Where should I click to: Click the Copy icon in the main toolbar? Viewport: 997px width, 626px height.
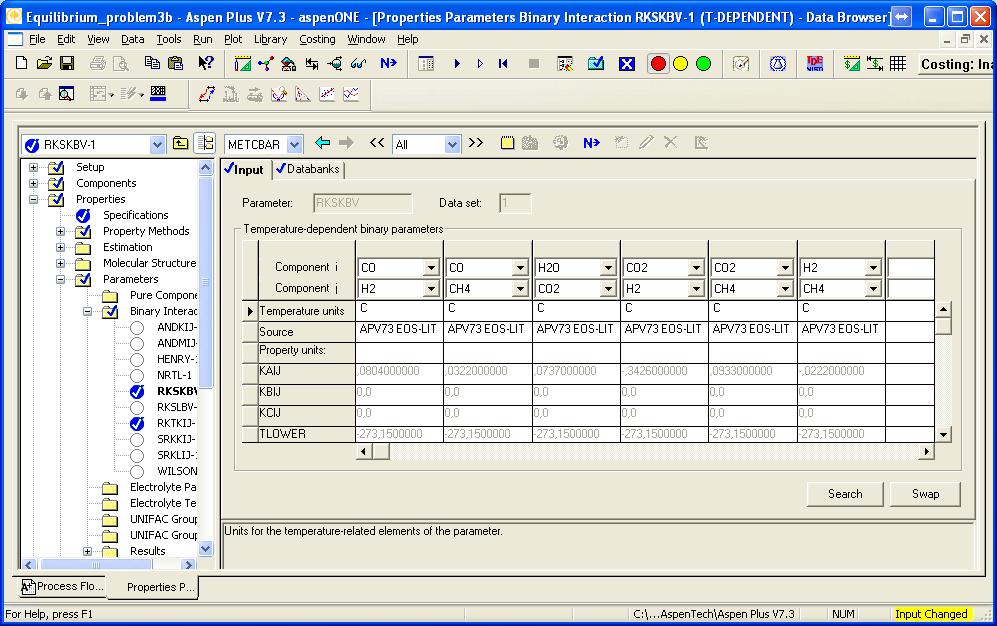pyautogui.click(x=152, y=63)
